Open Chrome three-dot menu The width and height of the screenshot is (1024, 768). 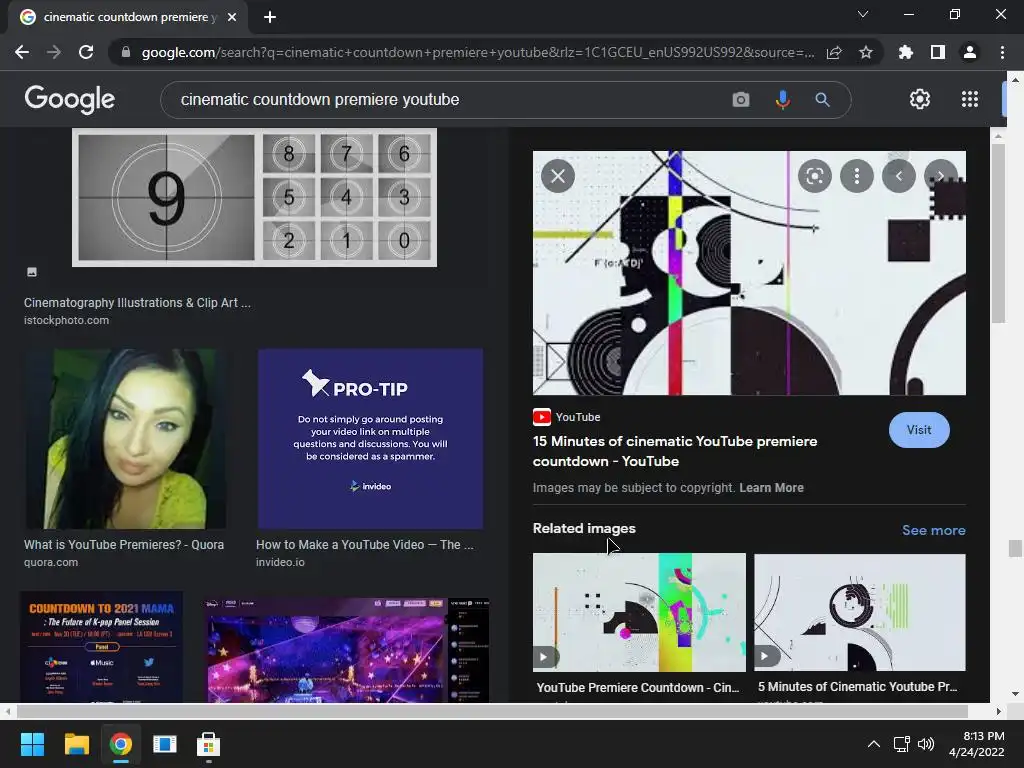[1002, 52]
